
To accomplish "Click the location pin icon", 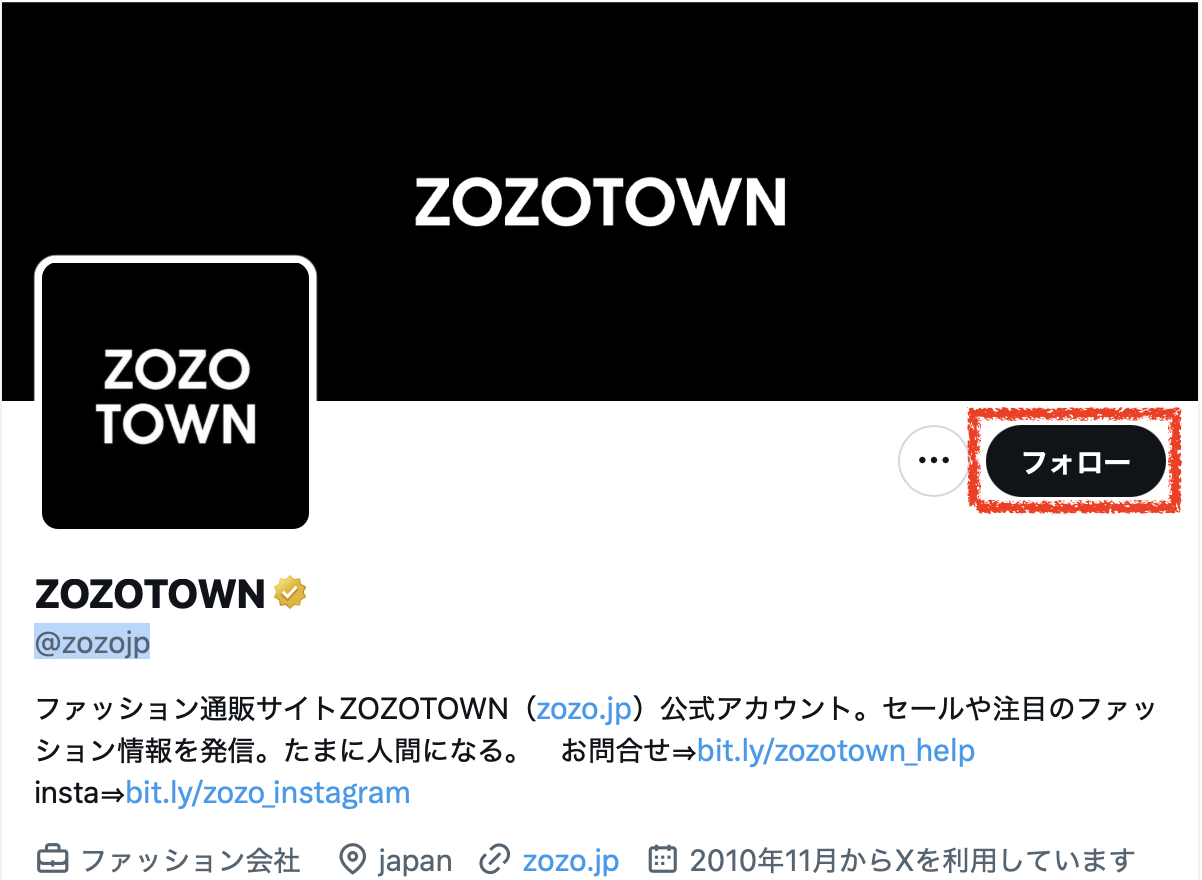I will click(x=352, y=859).
